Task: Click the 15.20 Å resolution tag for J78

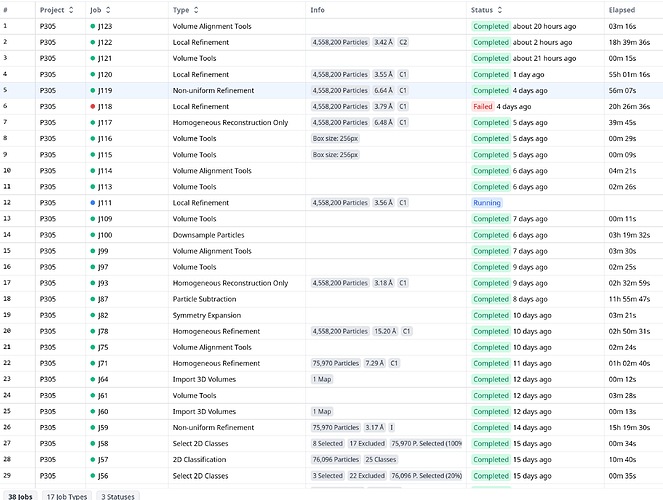Action: pyautogui.click(x=385, y=331)
